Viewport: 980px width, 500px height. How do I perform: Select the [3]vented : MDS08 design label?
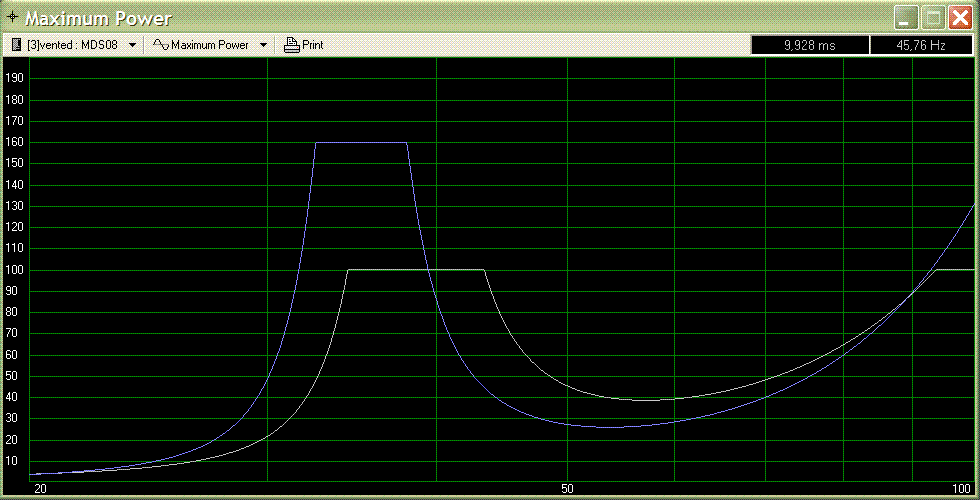[72, 45]
